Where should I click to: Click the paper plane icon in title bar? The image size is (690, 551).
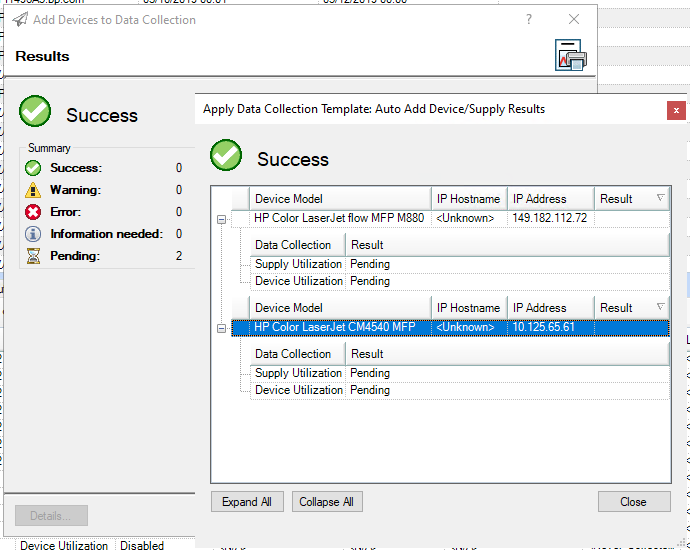20,19
